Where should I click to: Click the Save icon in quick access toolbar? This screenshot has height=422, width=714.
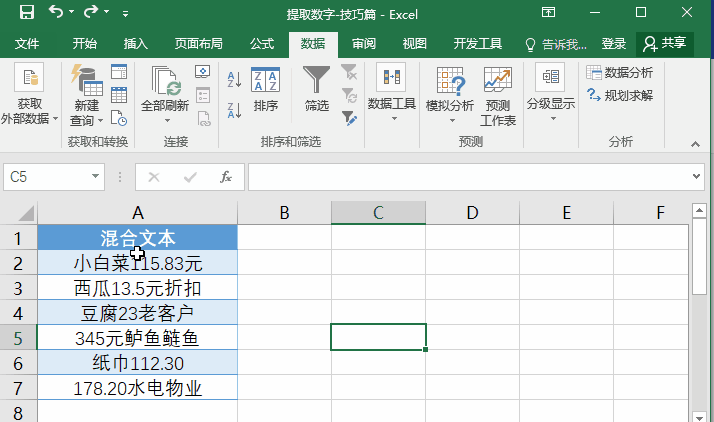click(x=27, y=12)
